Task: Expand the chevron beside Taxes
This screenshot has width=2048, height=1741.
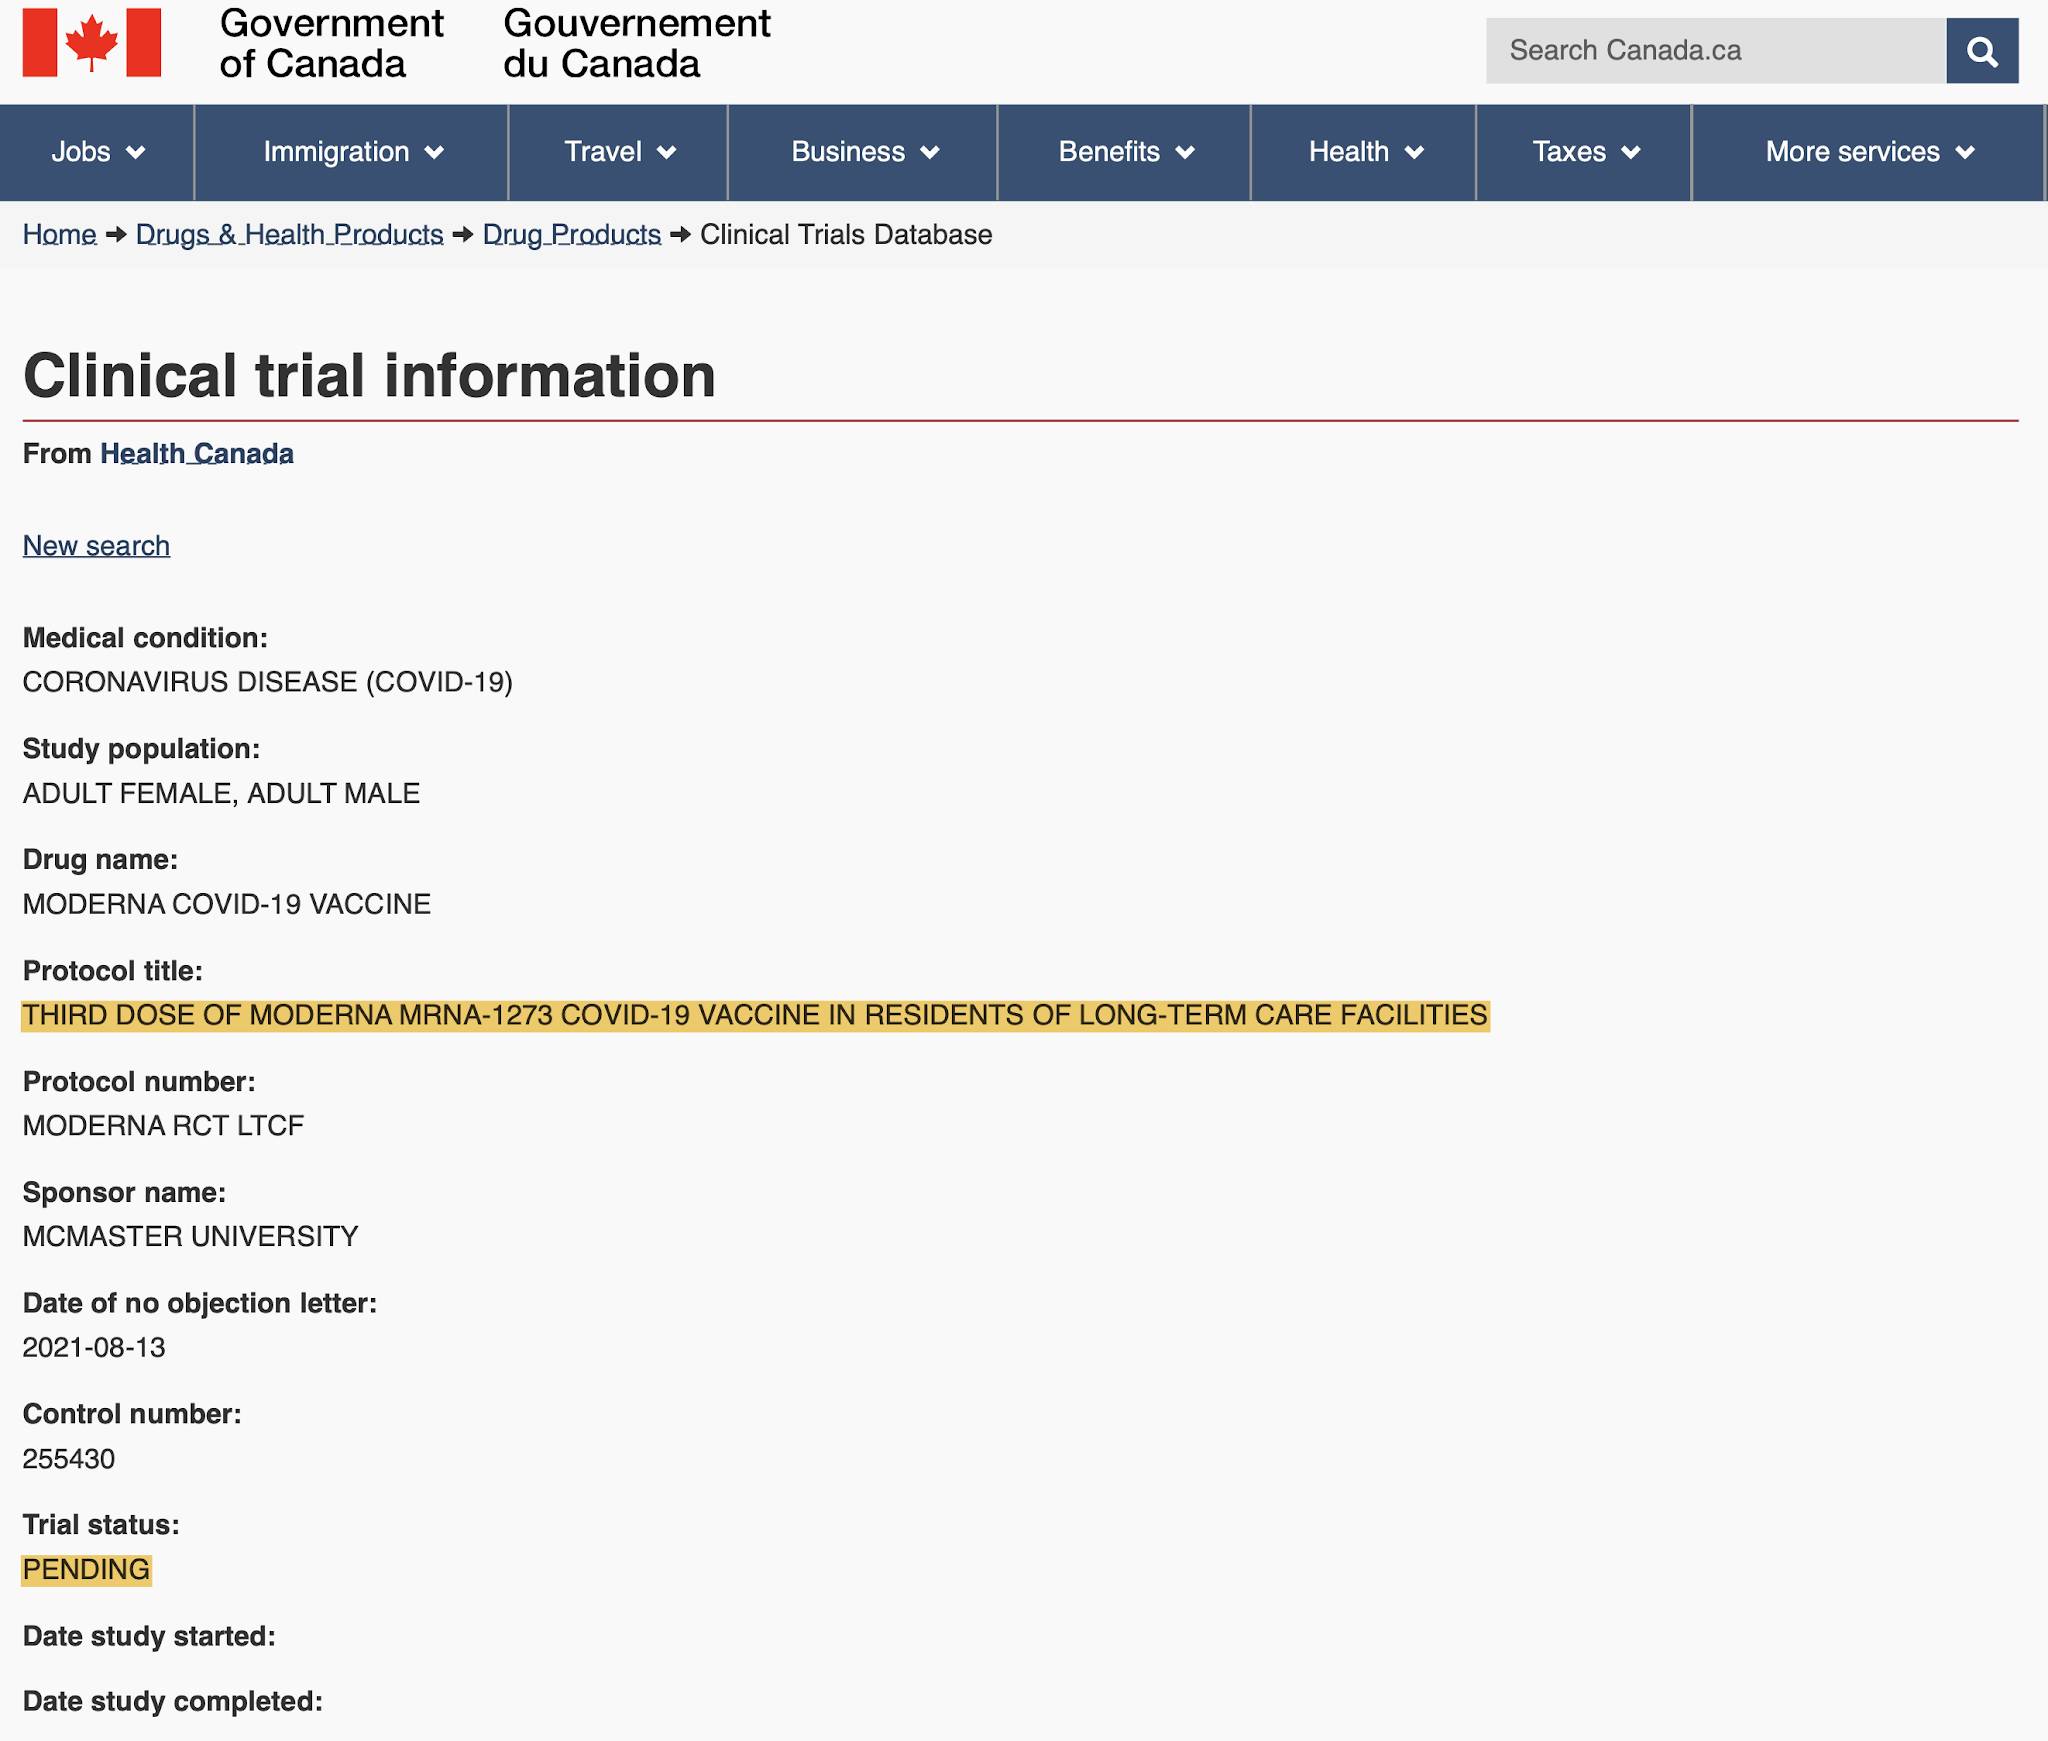Action: click(1631, 153)
